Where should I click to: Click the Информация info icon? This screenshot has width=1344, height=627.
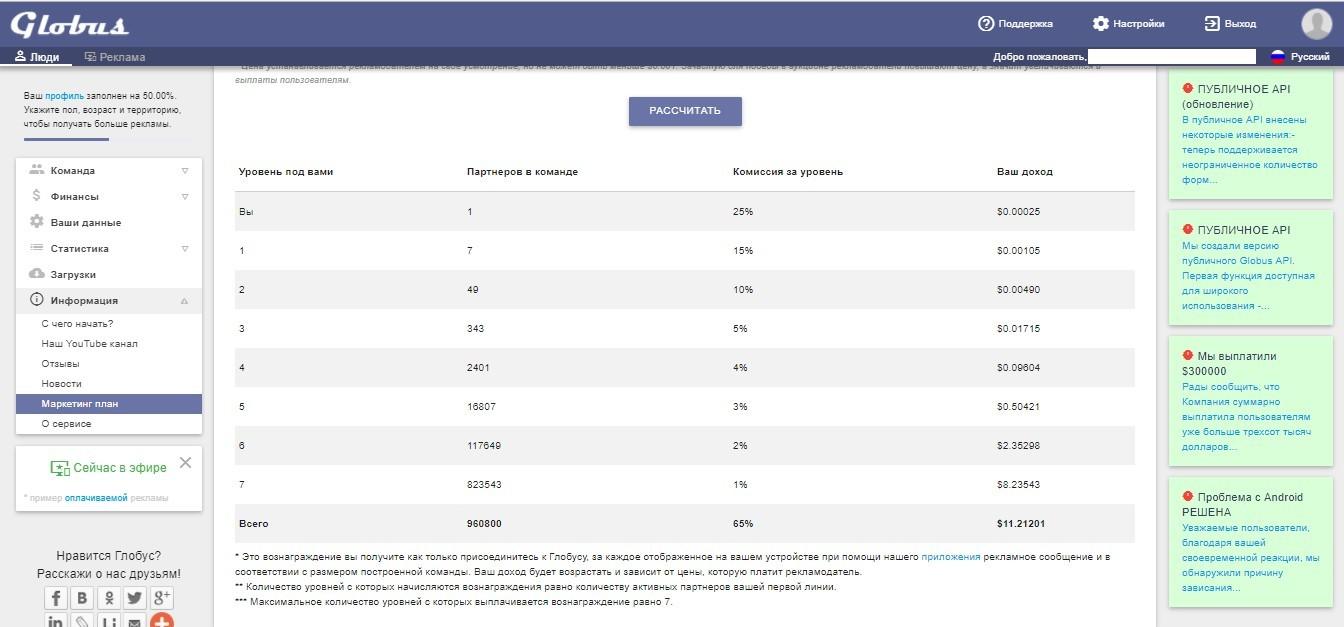[x=37, y=300]
